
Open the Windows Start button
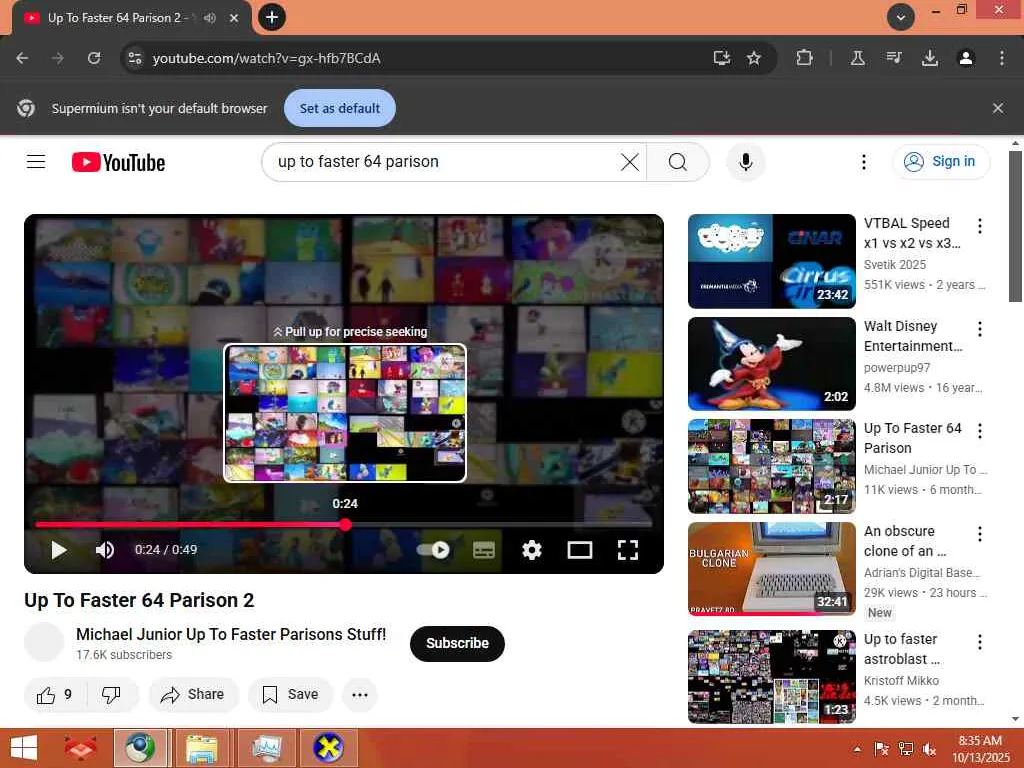pos(24,748)
